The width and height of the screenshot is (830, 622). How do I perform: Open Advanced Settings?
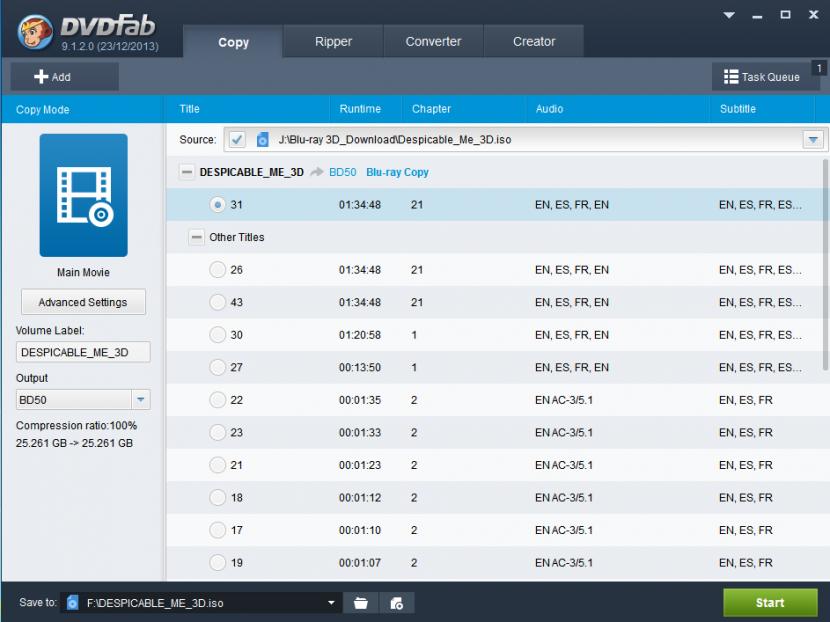tap(83, 302)
